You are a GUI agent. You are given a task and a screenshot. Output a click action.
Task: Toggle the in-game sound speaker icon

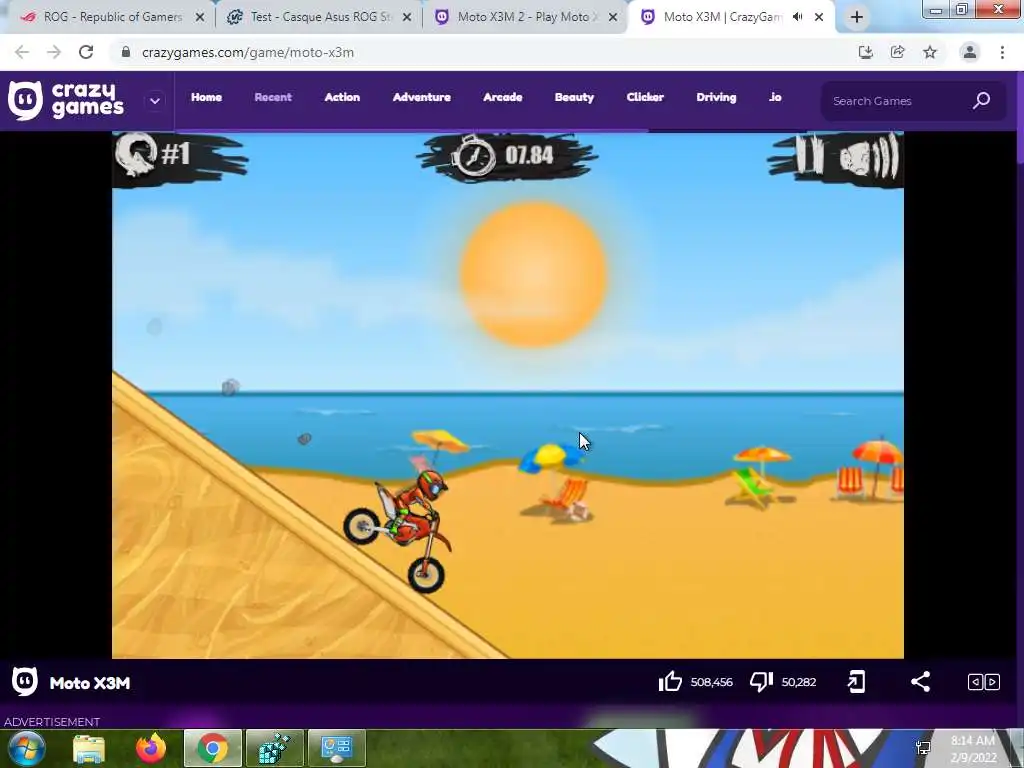[869, 157]
